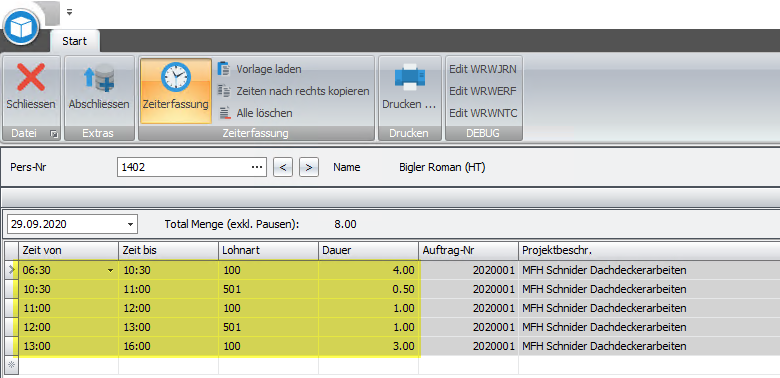Select Lohnart 501 in the 10:30 row
This screenshot has width=780, height=378.
(x=269, y=289)
